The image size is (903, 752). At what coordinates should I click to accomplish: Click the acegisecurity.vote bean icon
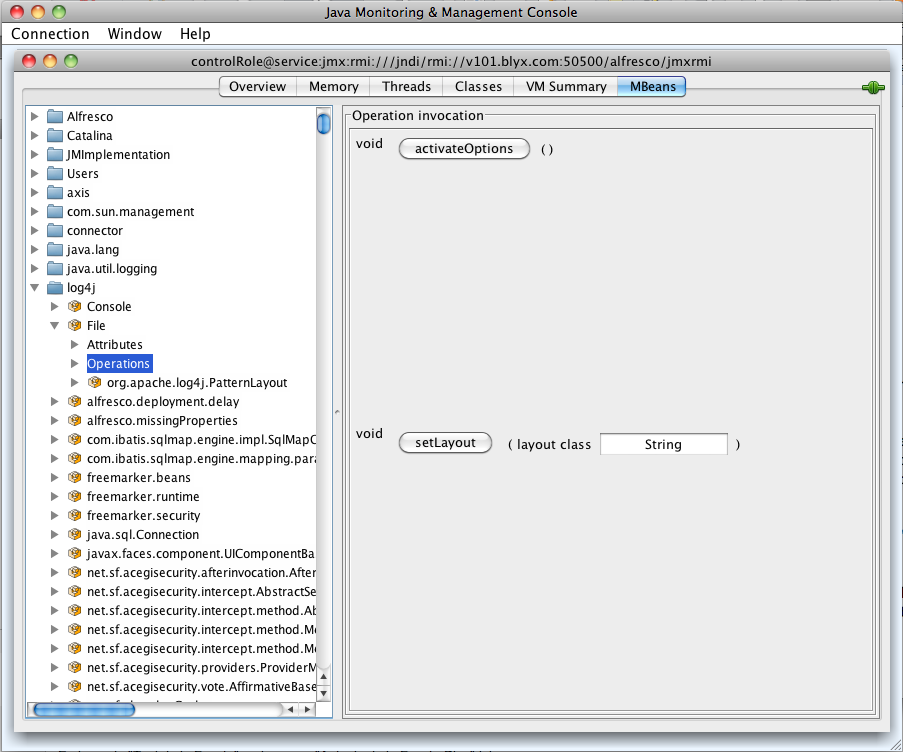(x=74, y=686)
